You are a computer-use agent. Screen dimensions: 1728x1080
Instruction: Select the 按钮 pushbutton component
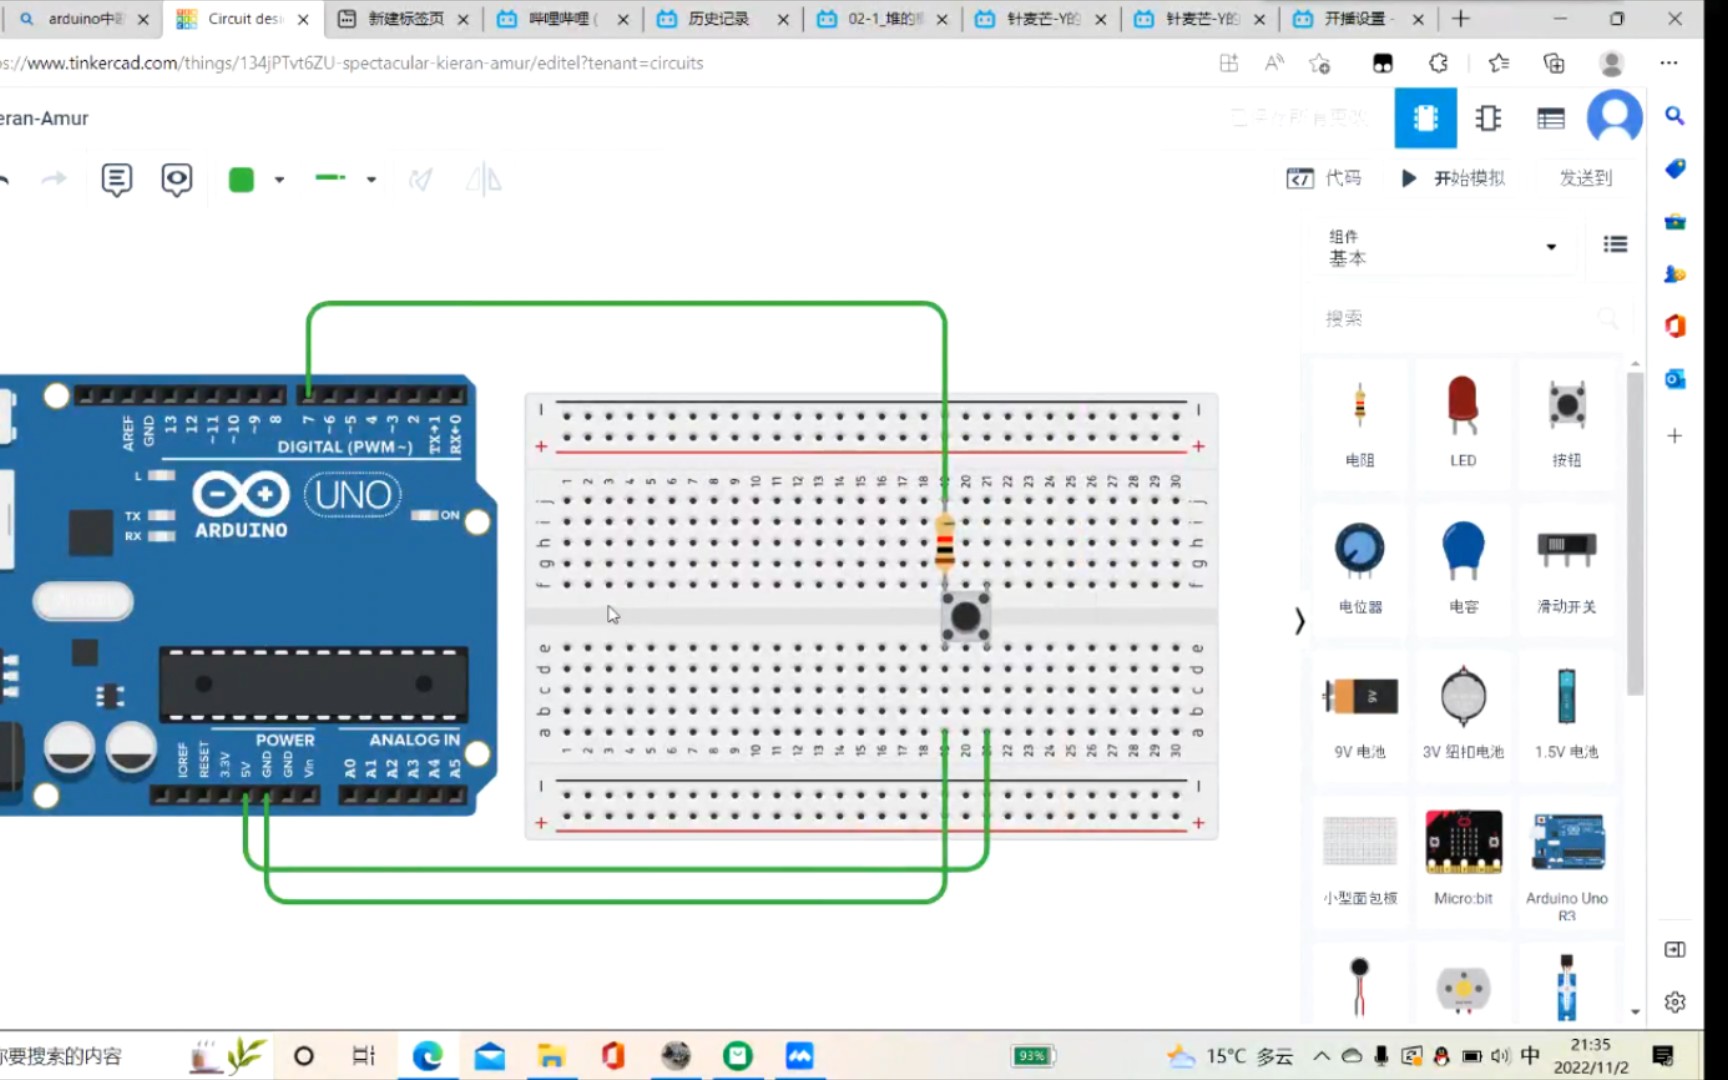point(1567,424)
